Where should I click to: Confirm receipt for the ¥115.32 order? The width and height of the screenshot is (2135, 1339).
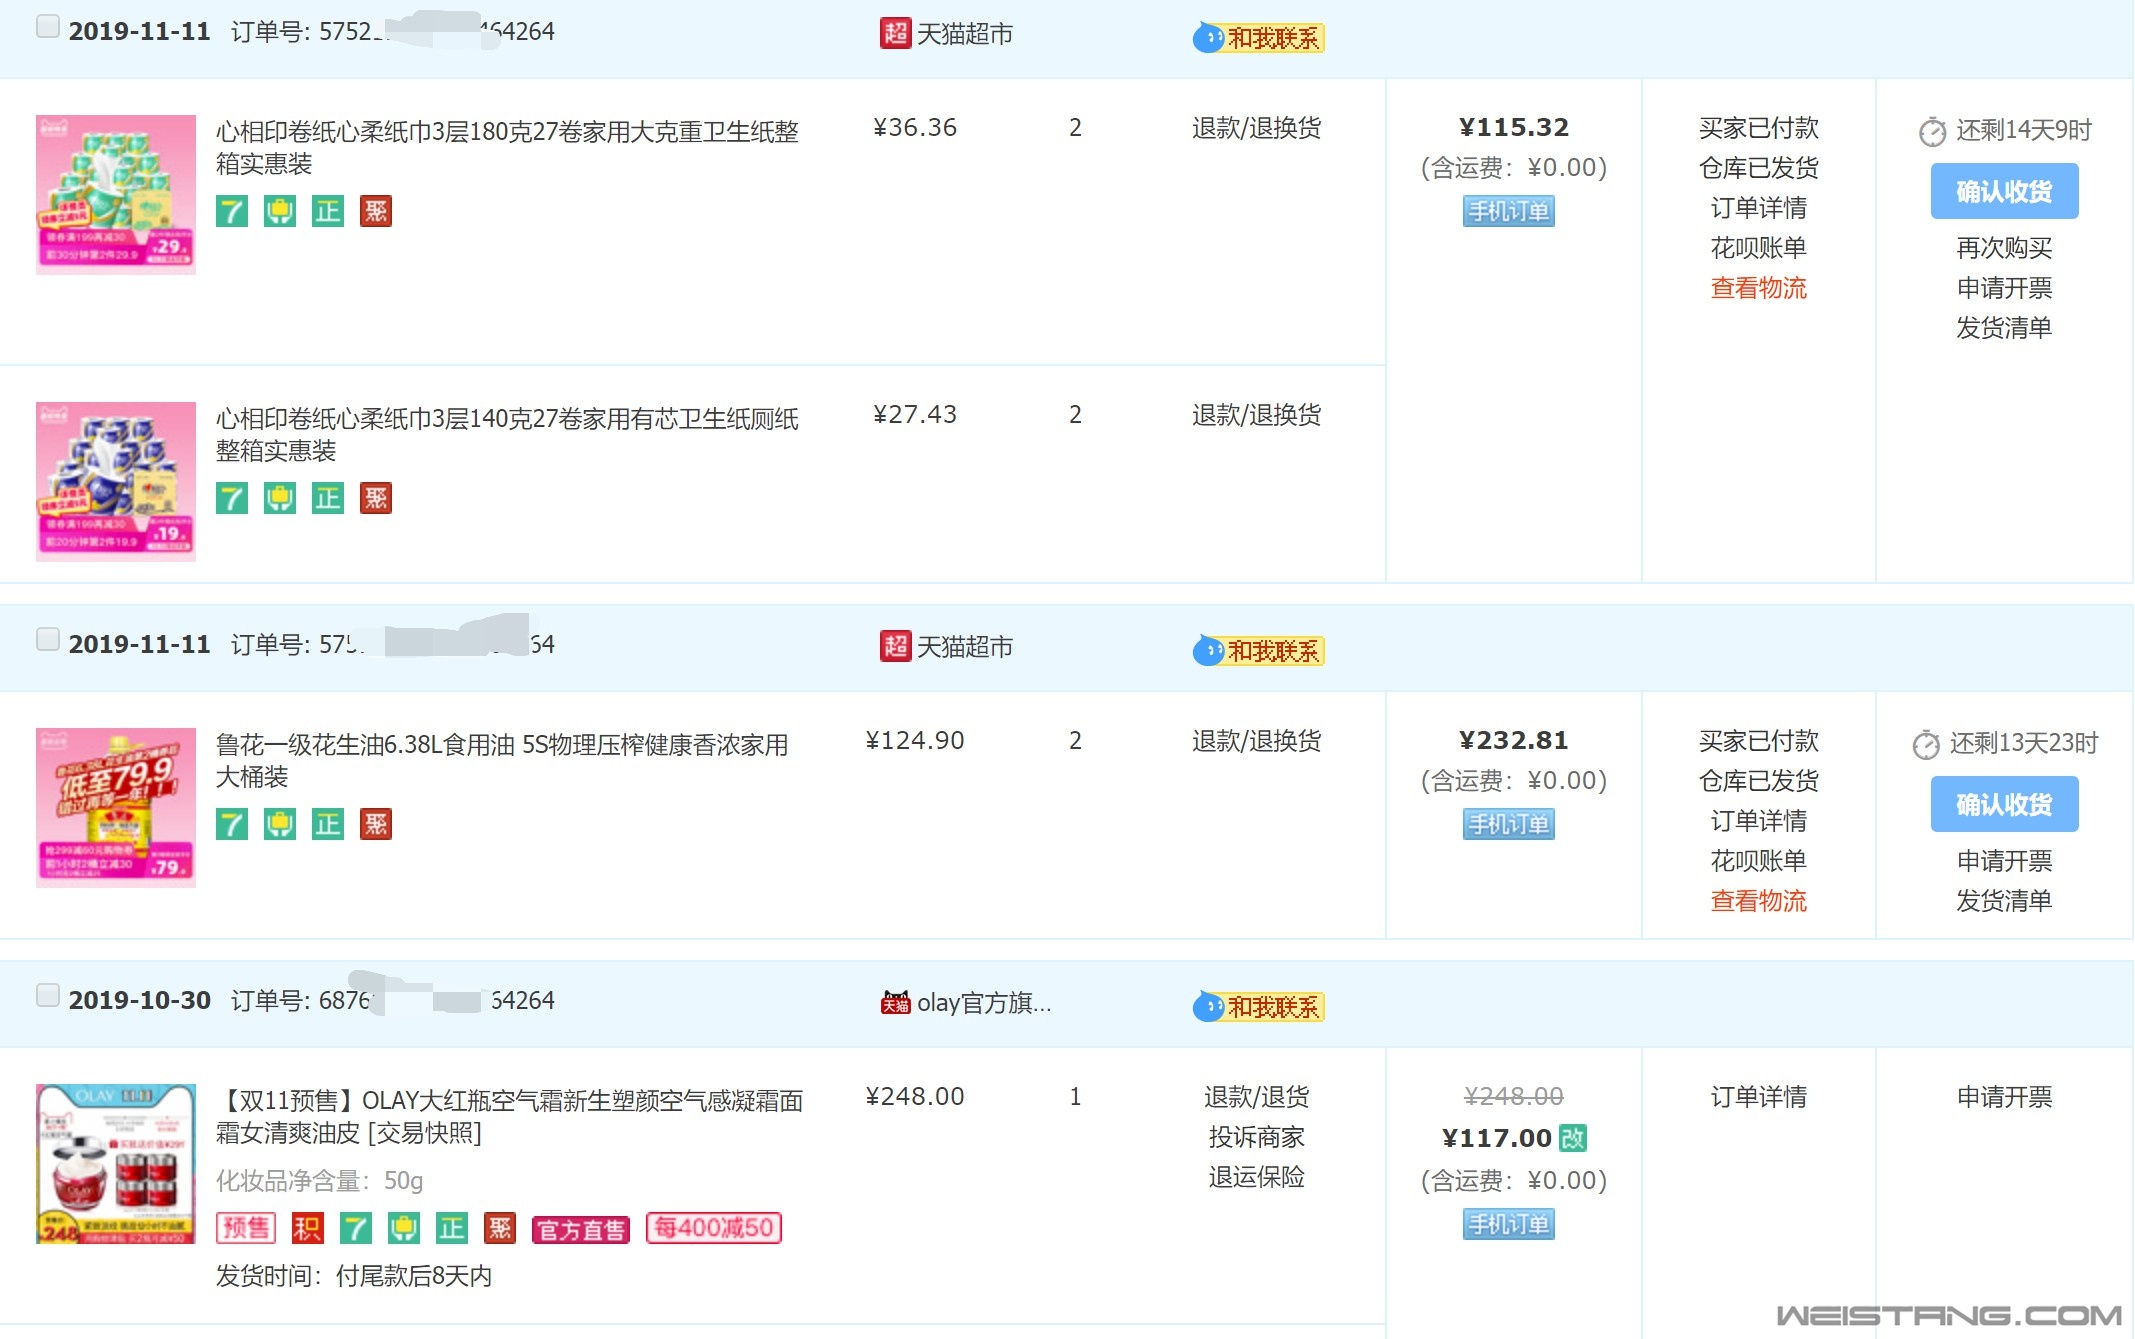click(x=2005, y=191)
